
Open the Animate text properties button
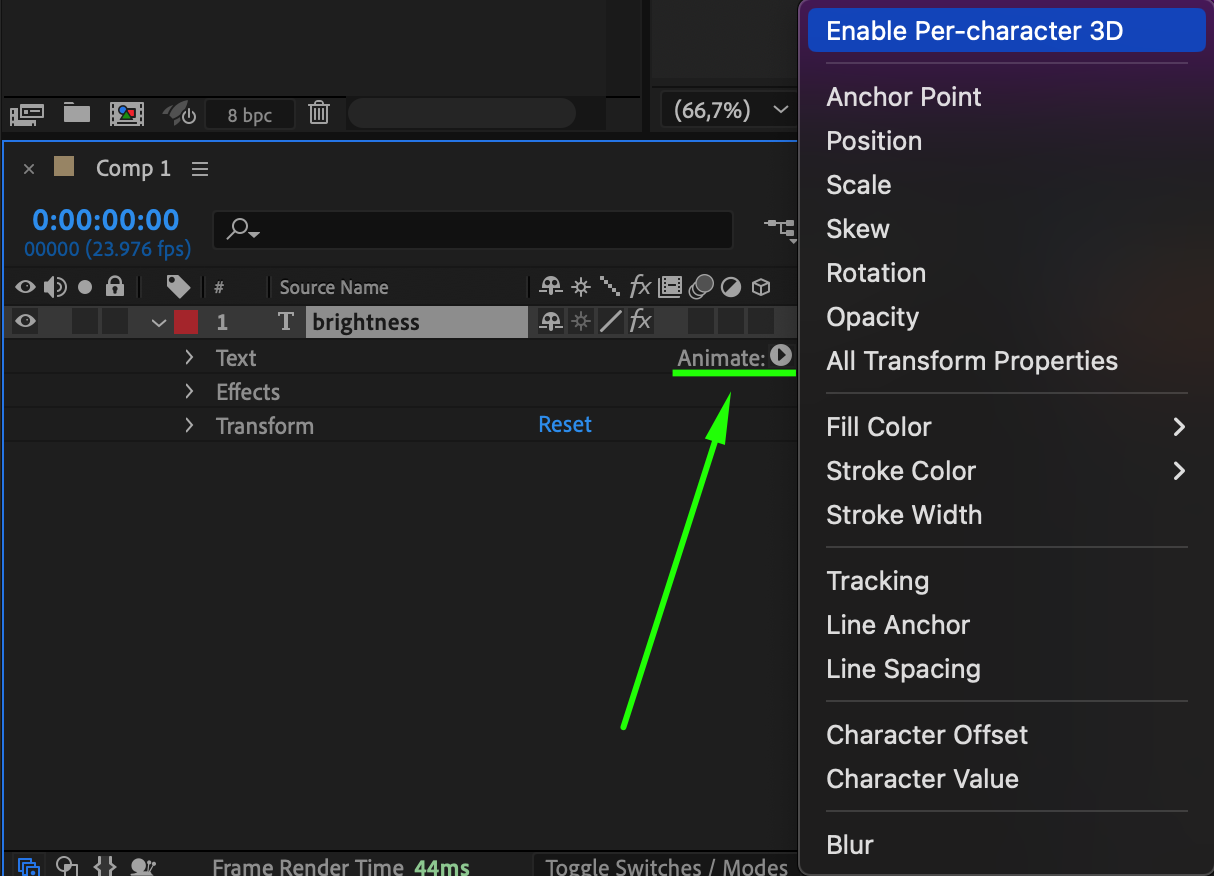tap(781, 356)
